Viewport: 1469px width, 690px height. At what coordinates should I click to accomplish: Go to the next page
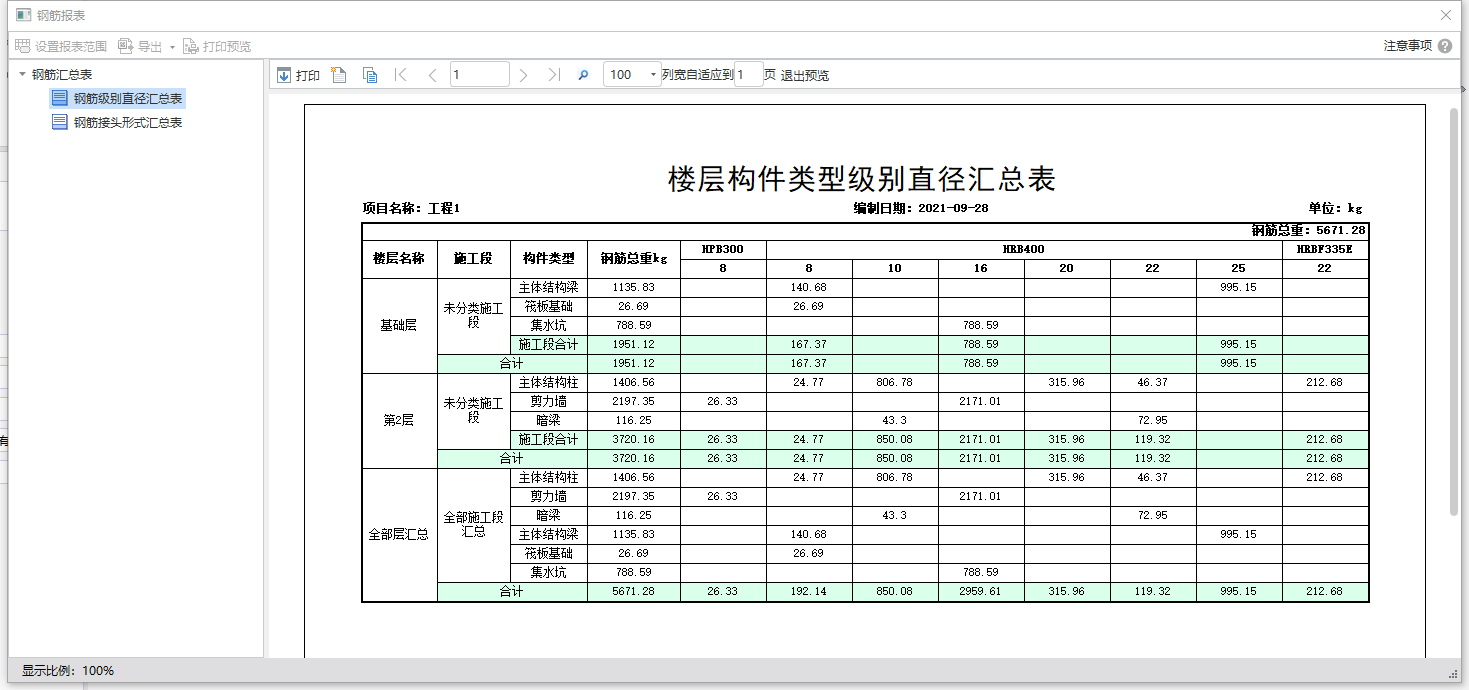point(523,75)
